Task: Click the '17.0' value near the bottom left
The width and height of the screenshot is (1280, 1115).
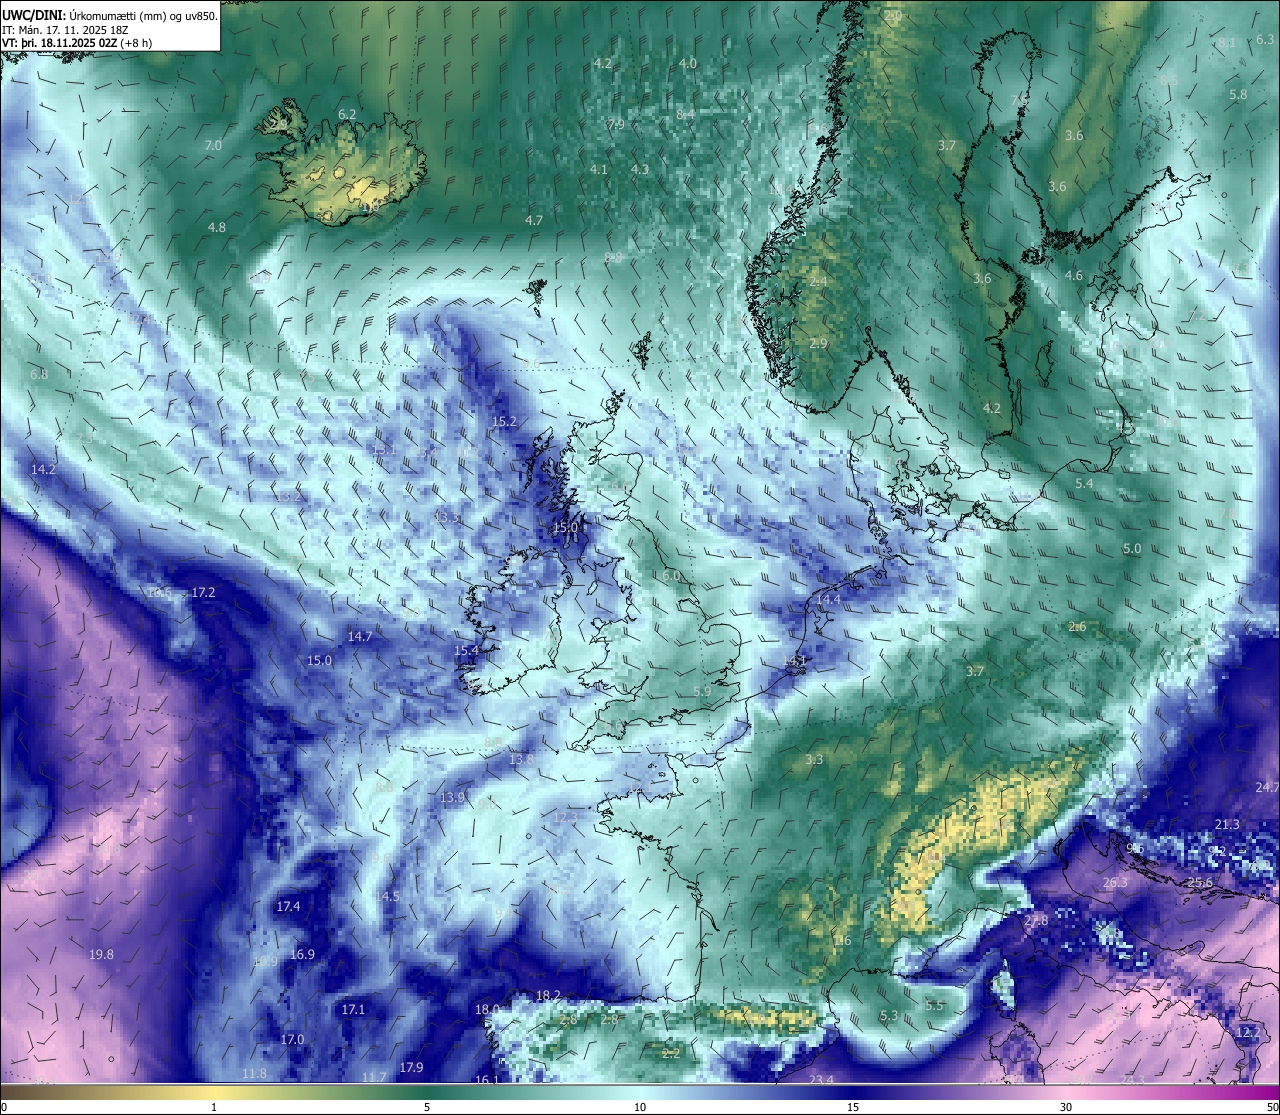Action: click(x=292, y=1040)
